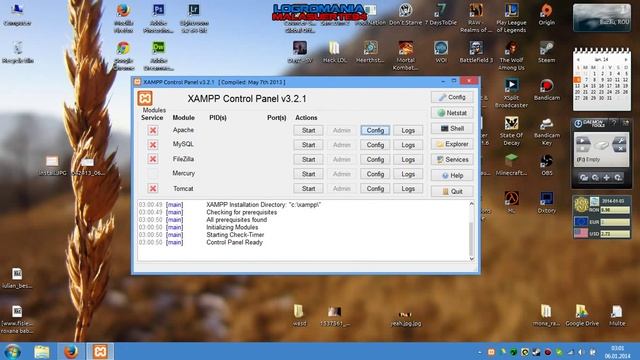Open the Windows Start menu
640x360 pixels.
tap(12, 351)
